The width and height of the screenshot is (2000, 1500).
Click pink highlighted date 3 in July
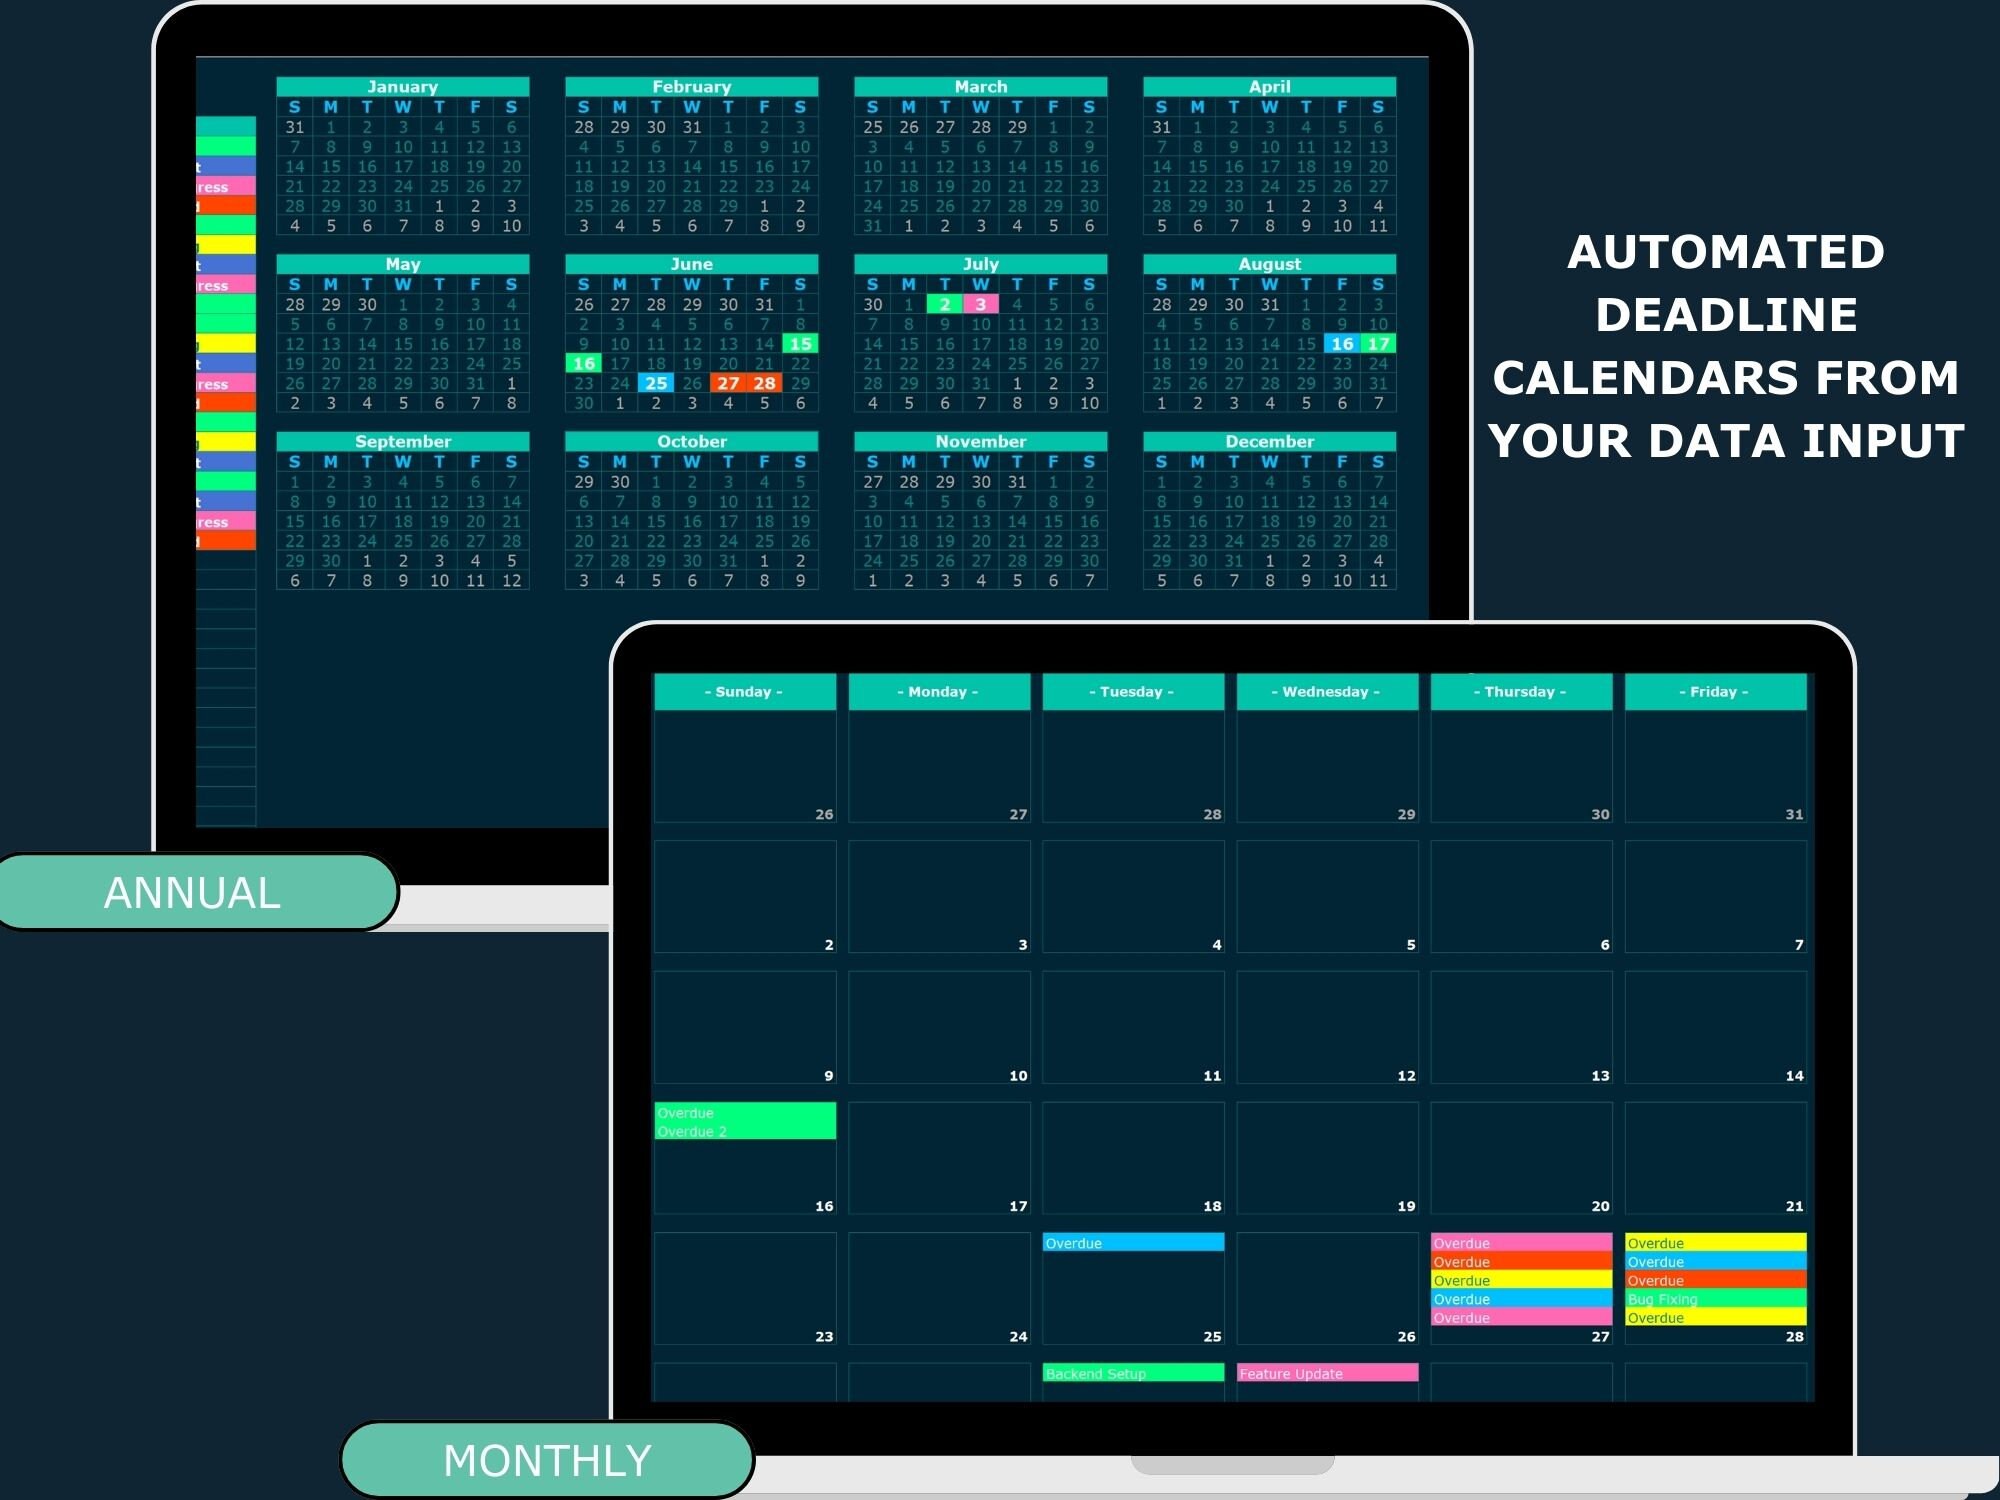click(980, 304)
